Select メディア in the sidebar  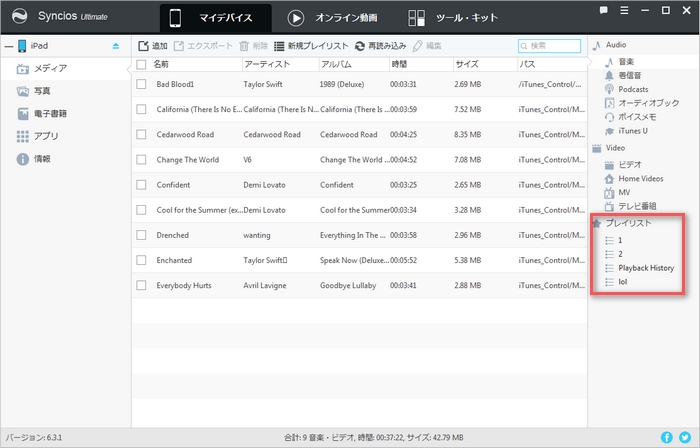point(66,68)
